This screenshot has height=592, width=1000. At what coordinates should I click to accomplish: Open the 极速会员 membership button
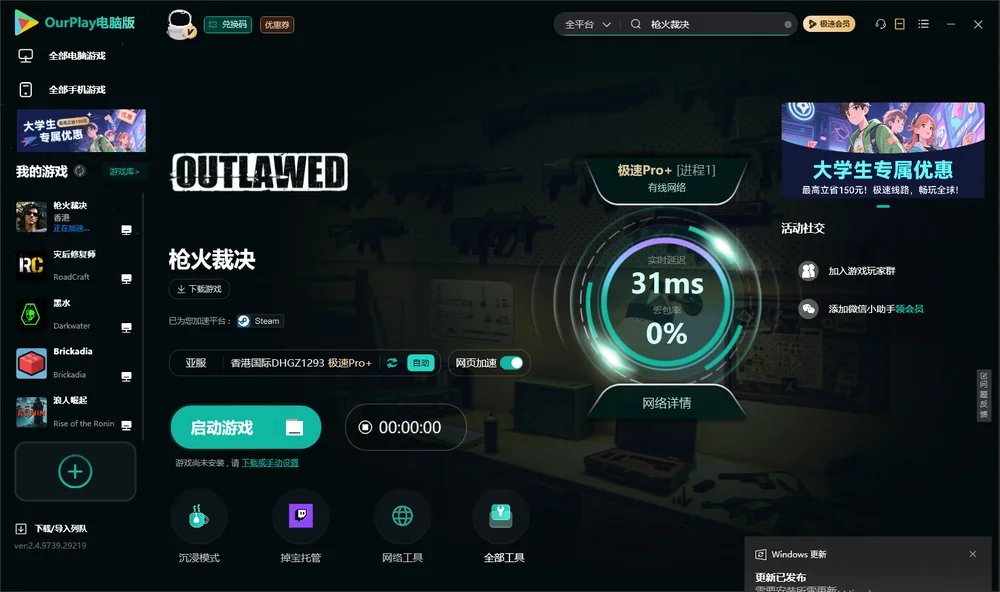829,24
